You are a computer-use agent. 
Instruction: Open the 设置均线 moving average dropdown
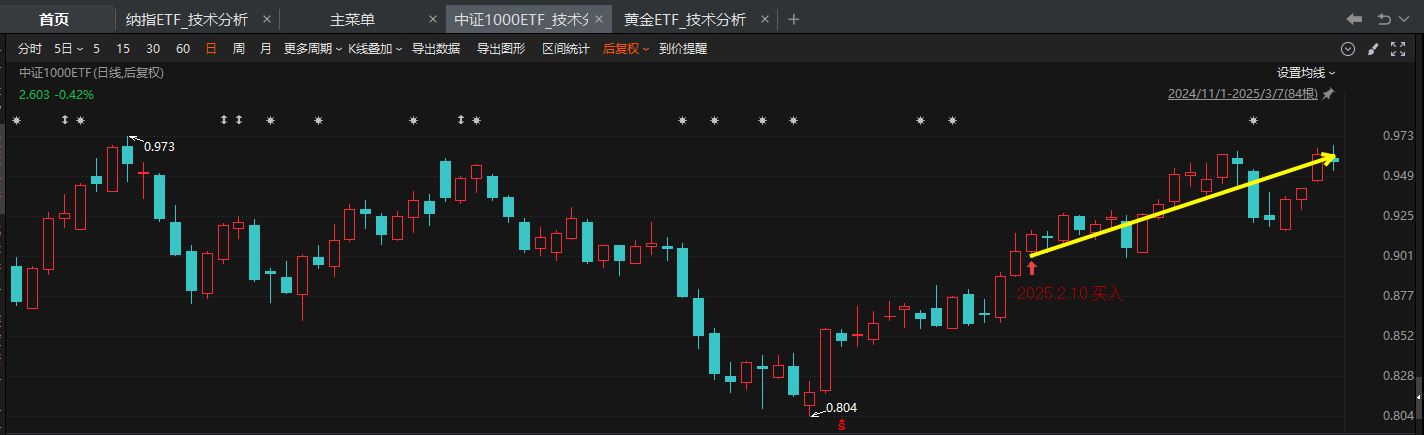[1305, 72]
